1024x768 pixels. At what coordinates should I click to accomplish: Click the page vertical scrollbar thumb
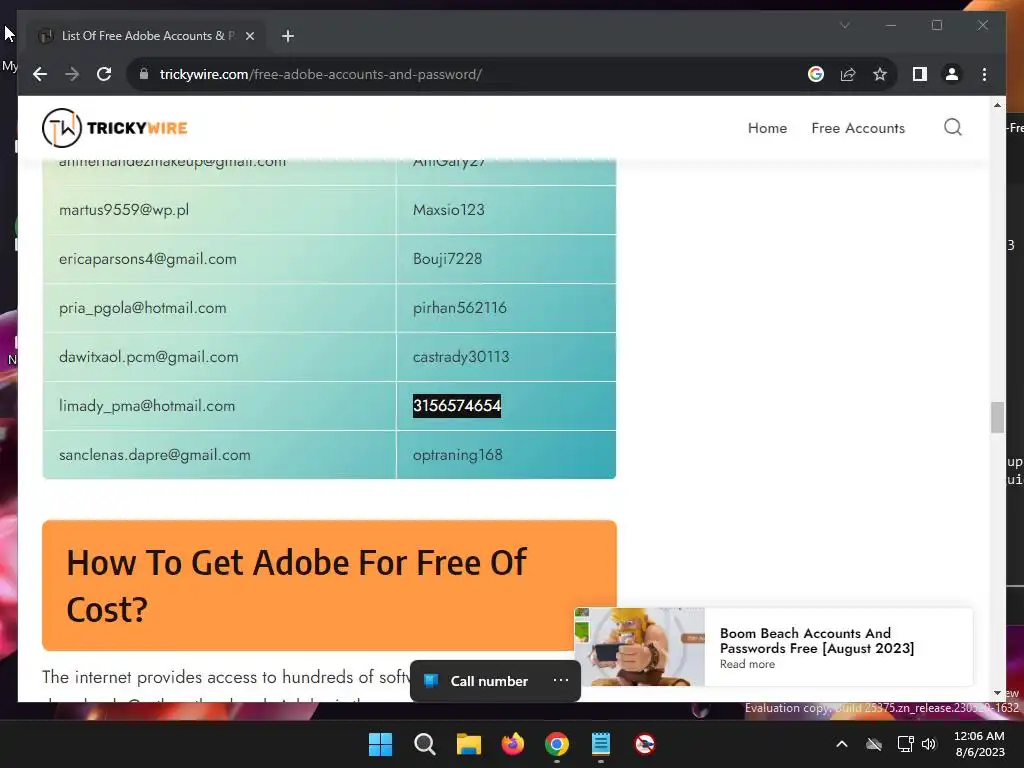(997, 417)
